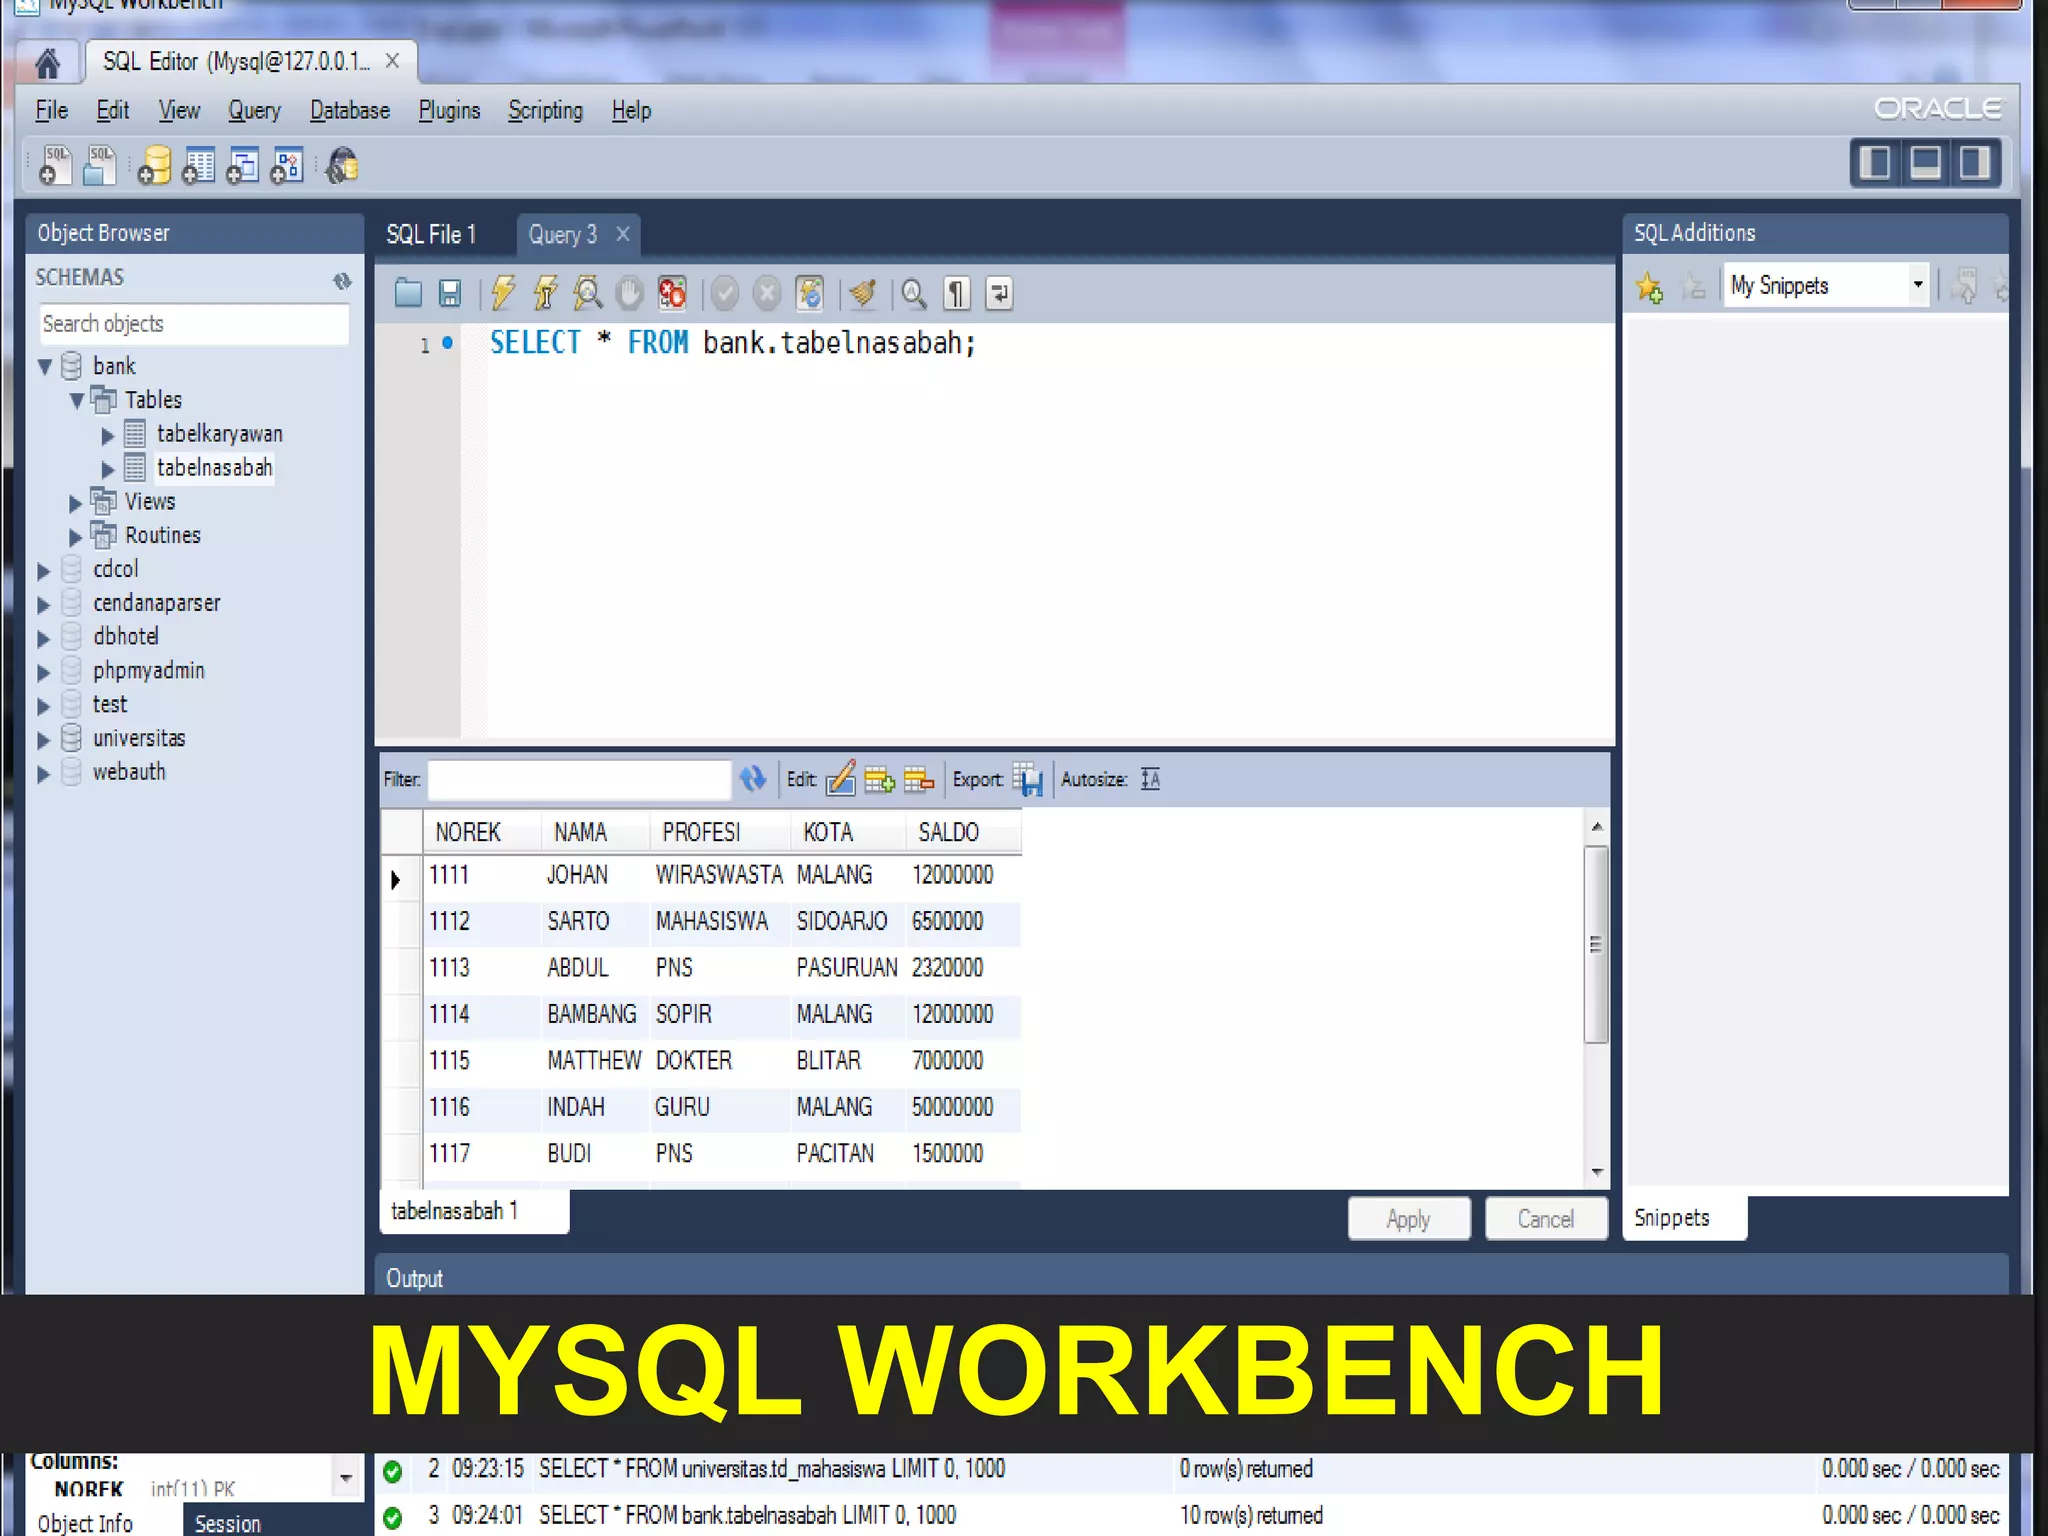2048x1536 pixels.
Task: Create new routine icon
Action: [287, 166]
